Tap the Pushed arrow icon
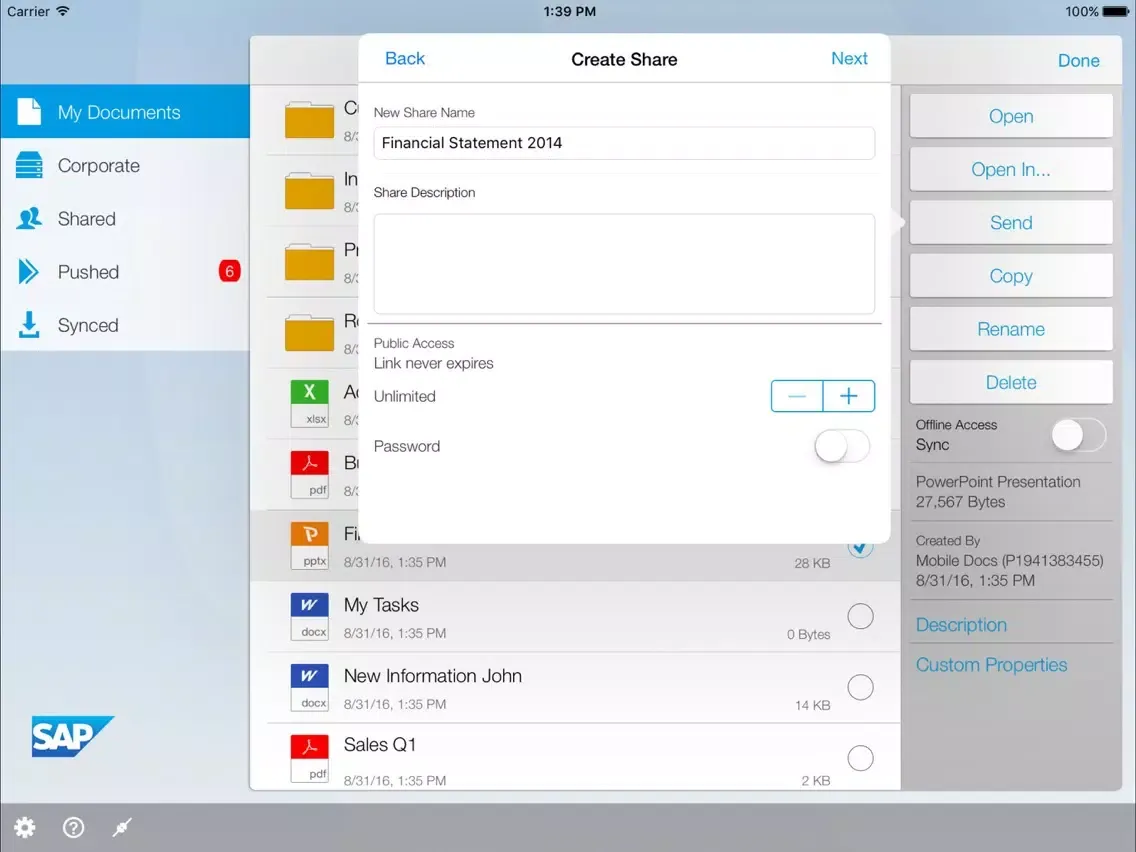This screenshot has height=852, width=1136. (28, 272)
